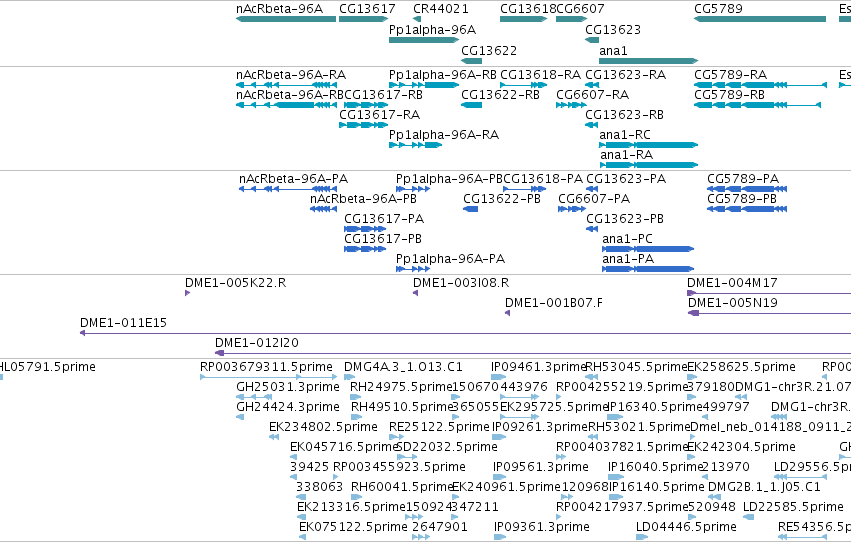Click the CG13618-RA transcript label

tap(540, 75)
